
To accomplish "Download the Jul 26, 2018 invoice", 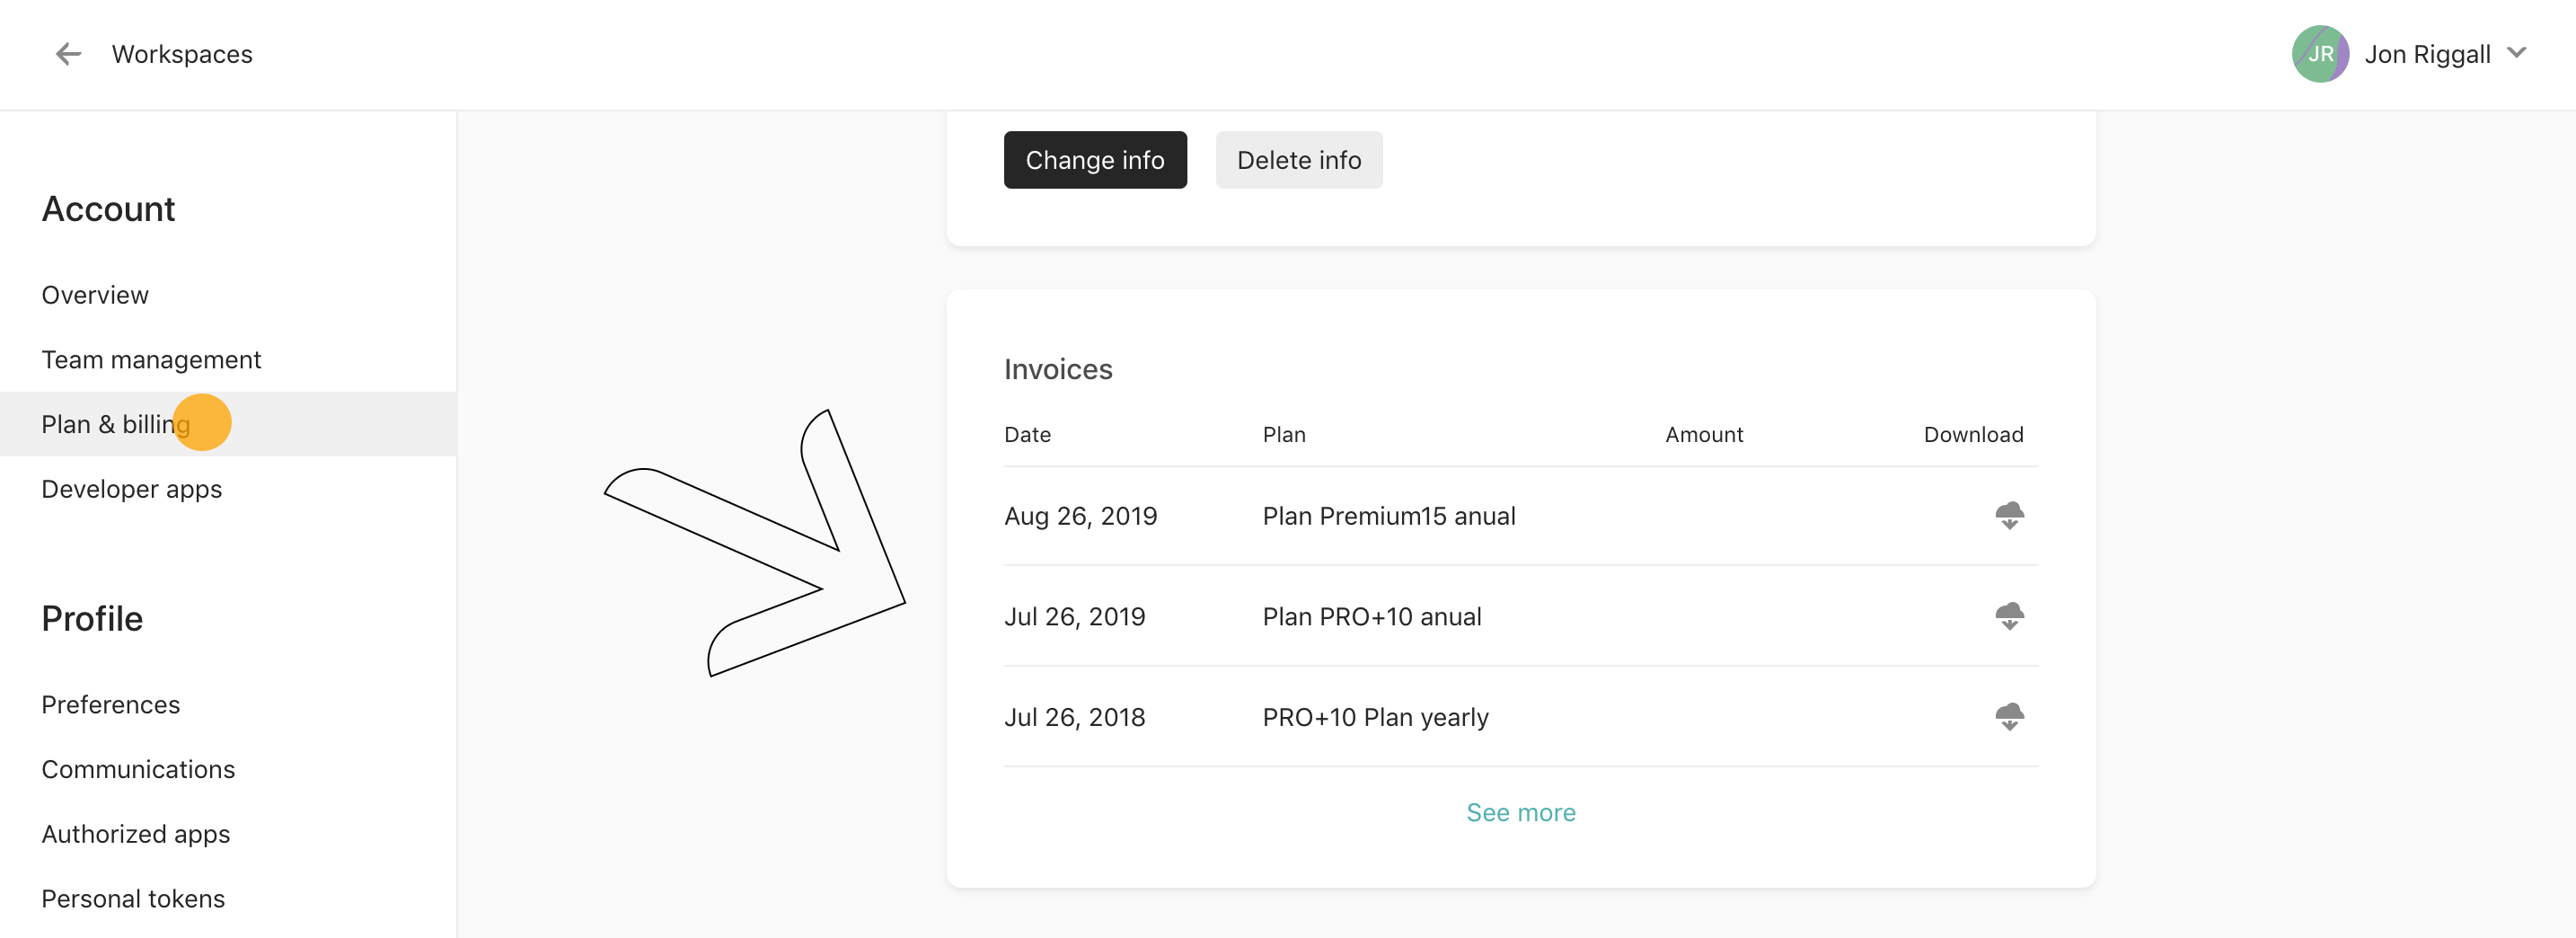I will pyautogui.click(x=2009, y=715).
